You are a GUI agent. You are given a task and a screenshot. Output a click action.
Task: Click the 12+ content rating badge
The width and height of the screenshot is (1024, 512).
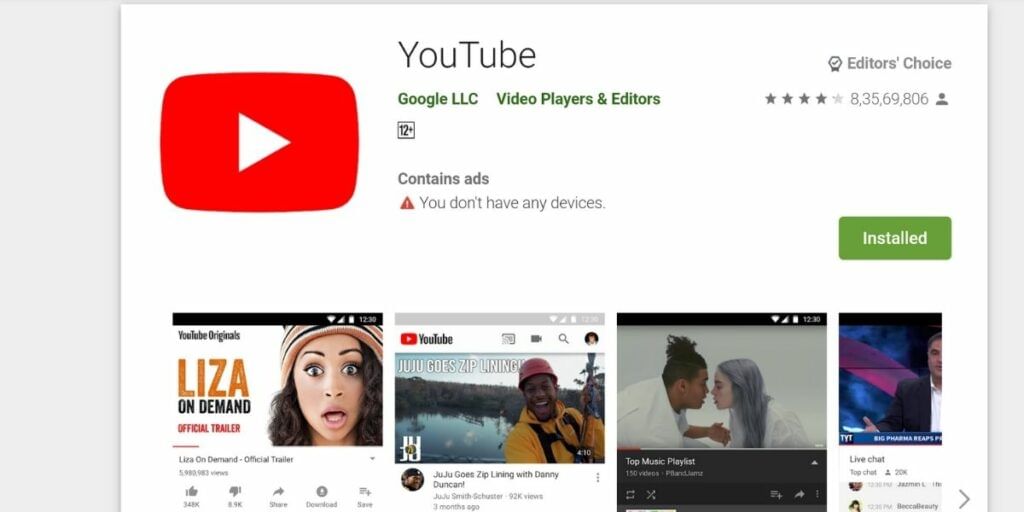click(x=406, y=130)
